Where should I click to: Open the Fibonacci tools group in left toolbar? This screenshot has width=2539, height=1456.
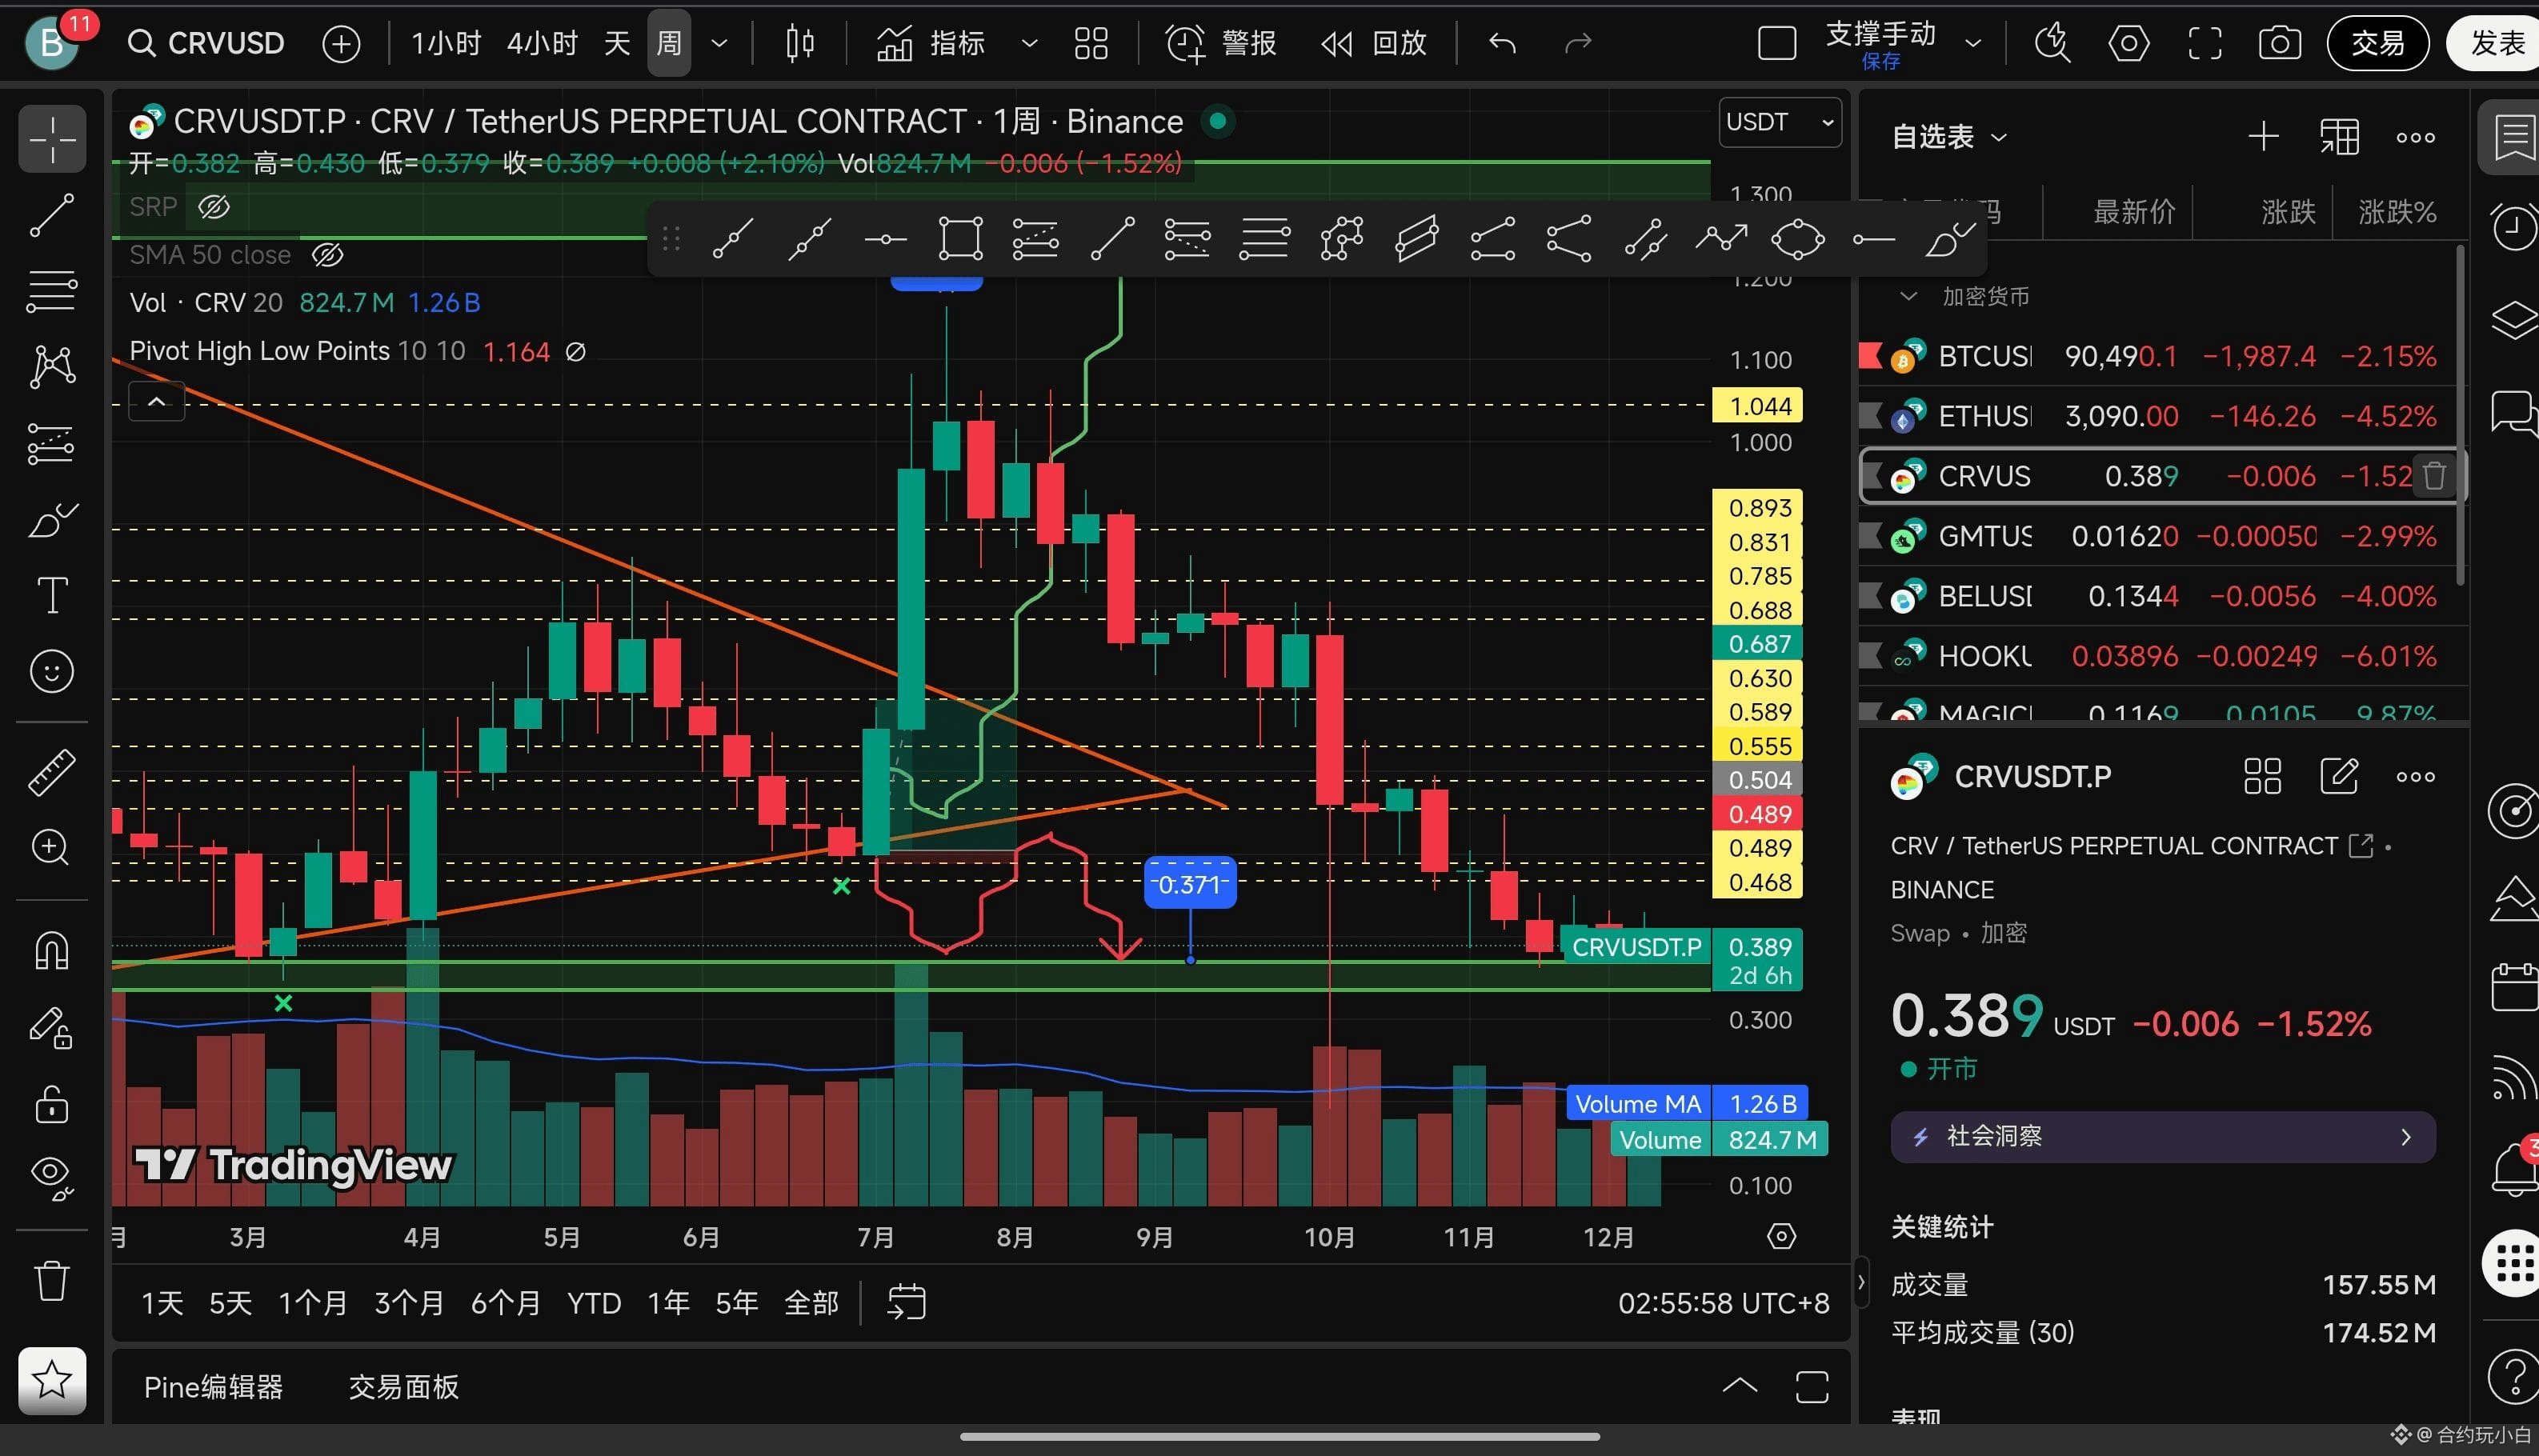[52, 292]
